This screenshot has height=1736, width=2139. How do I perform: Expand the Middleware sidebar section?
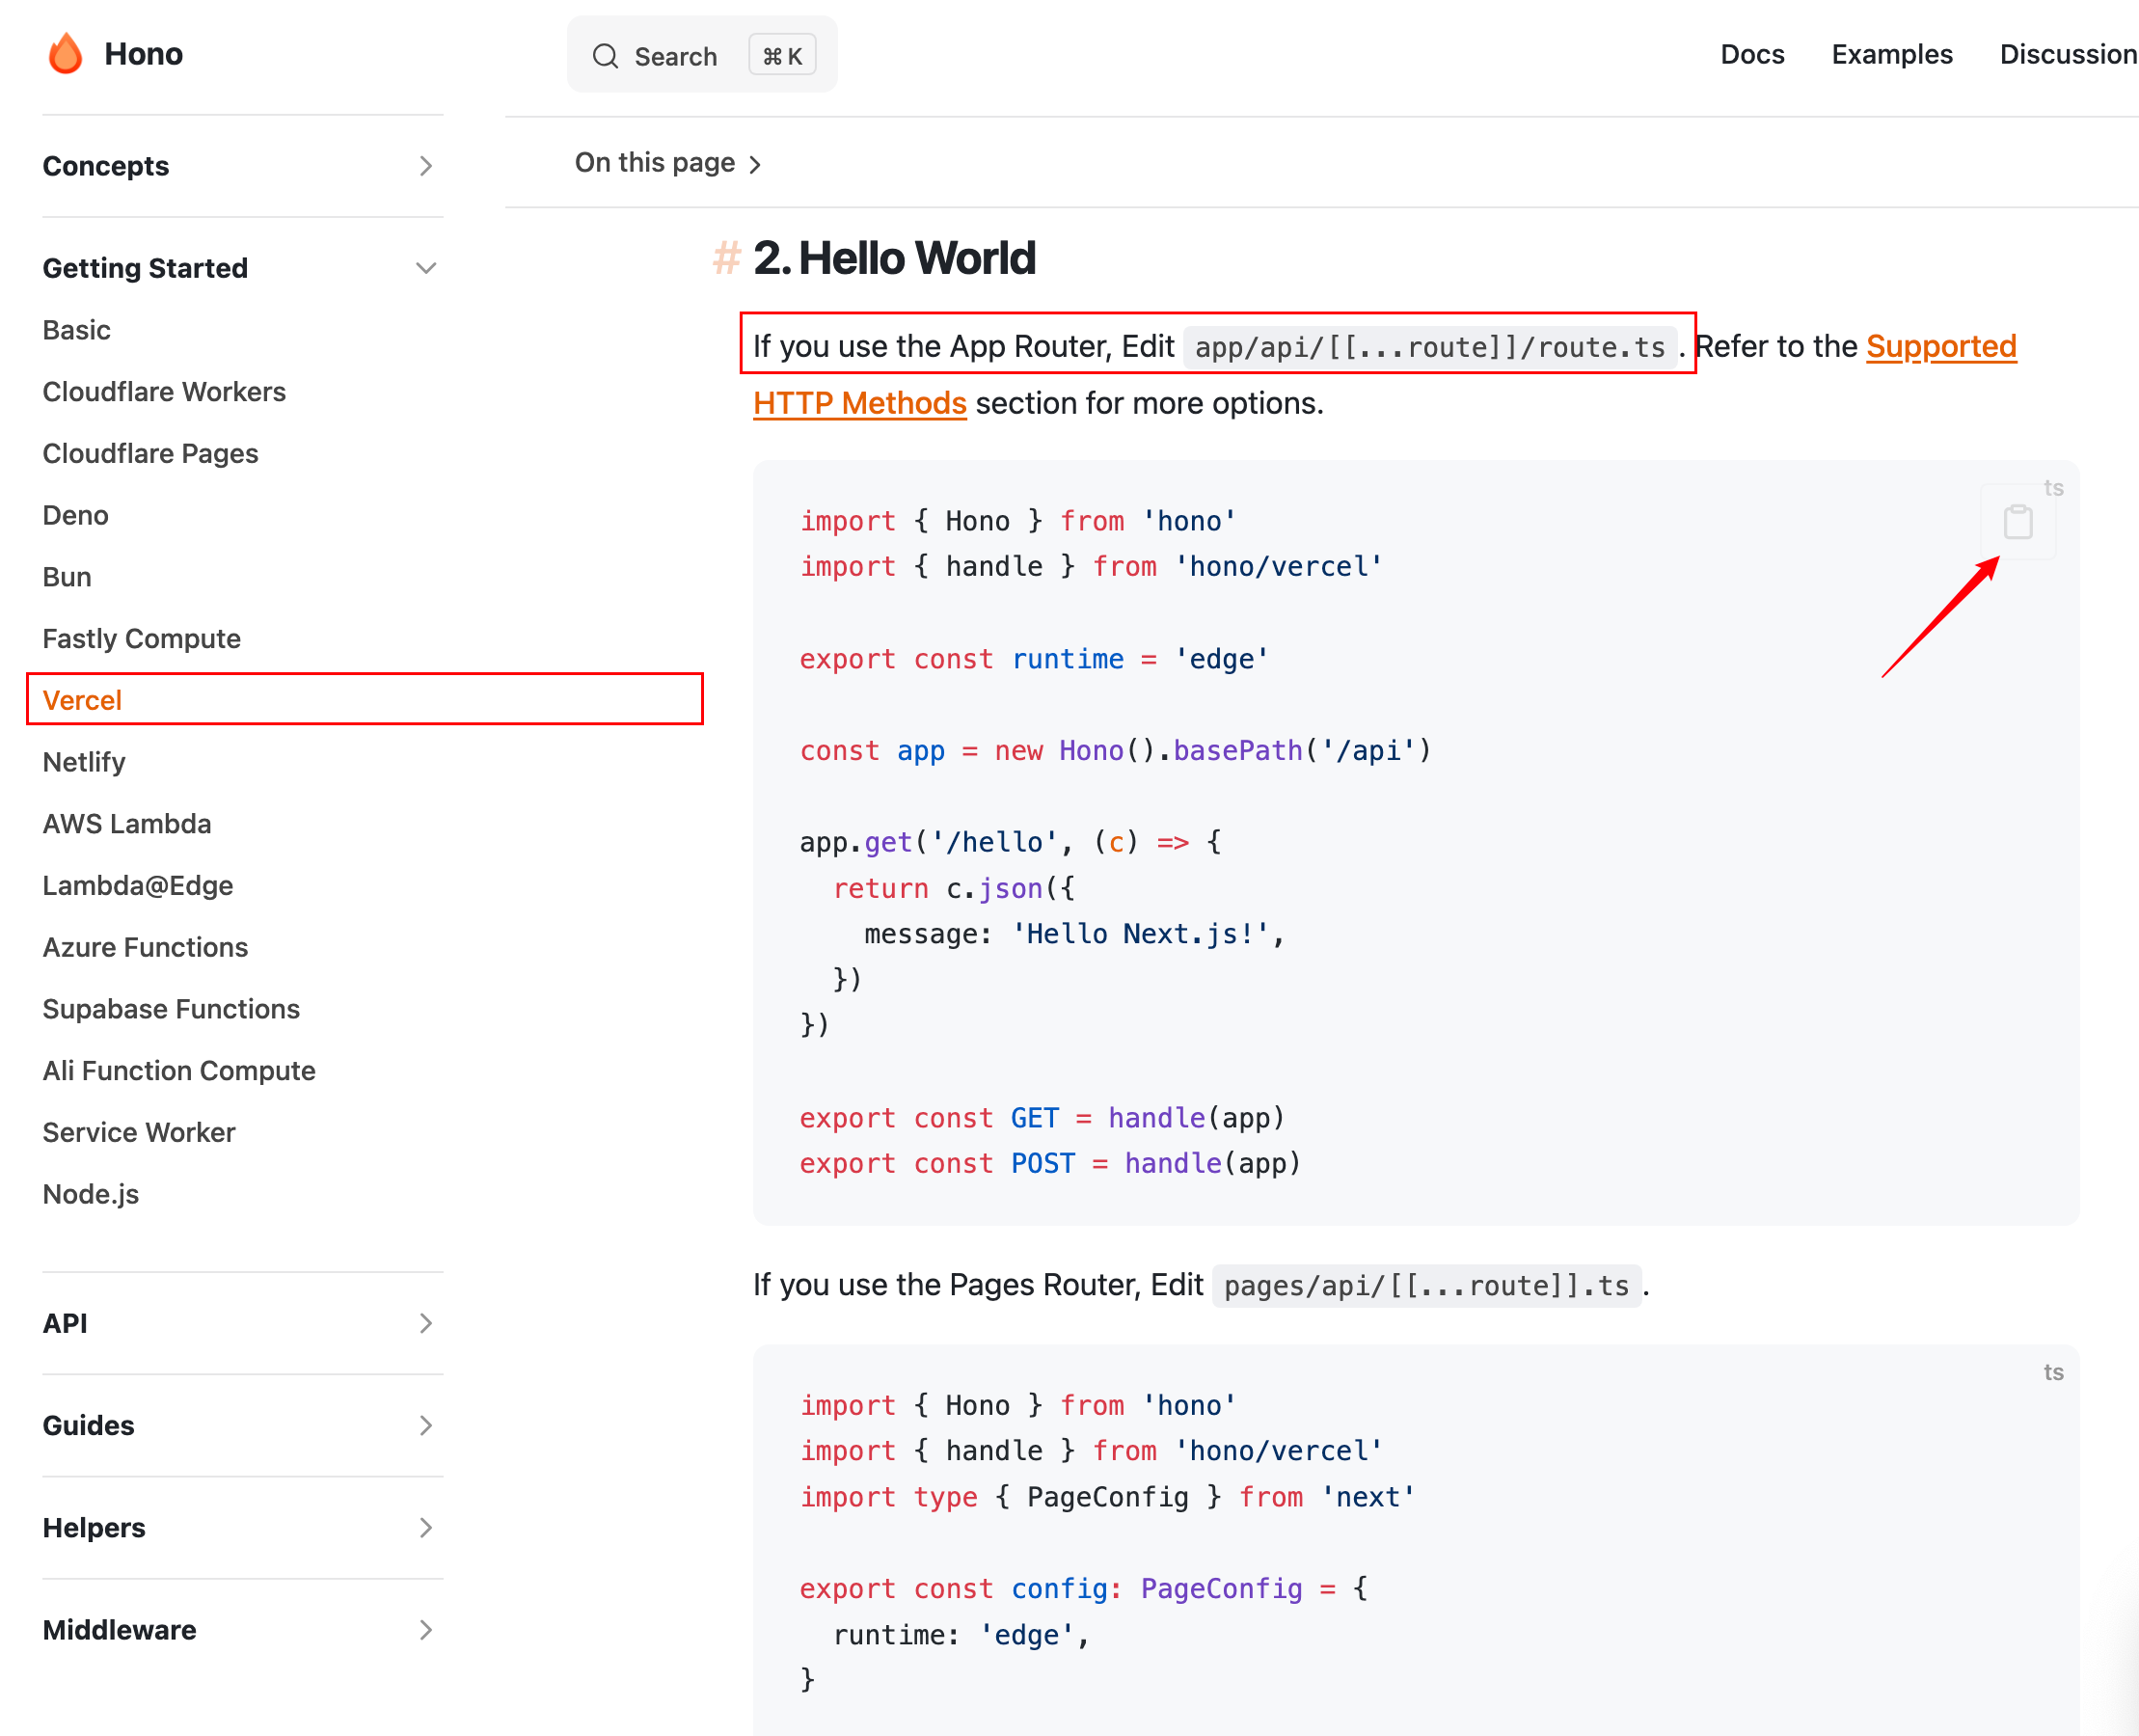[425, 1629]
